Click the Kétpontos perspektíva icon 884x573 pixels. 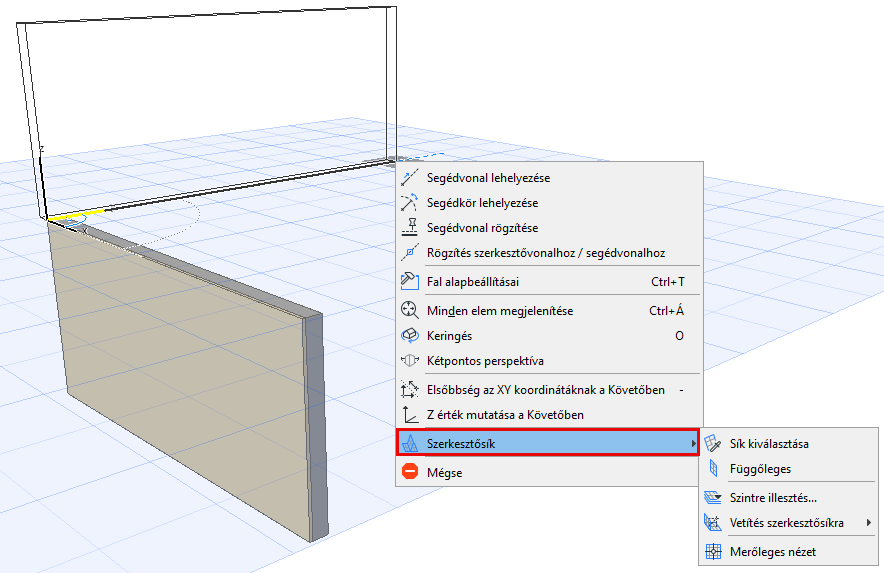click(410, 360)
